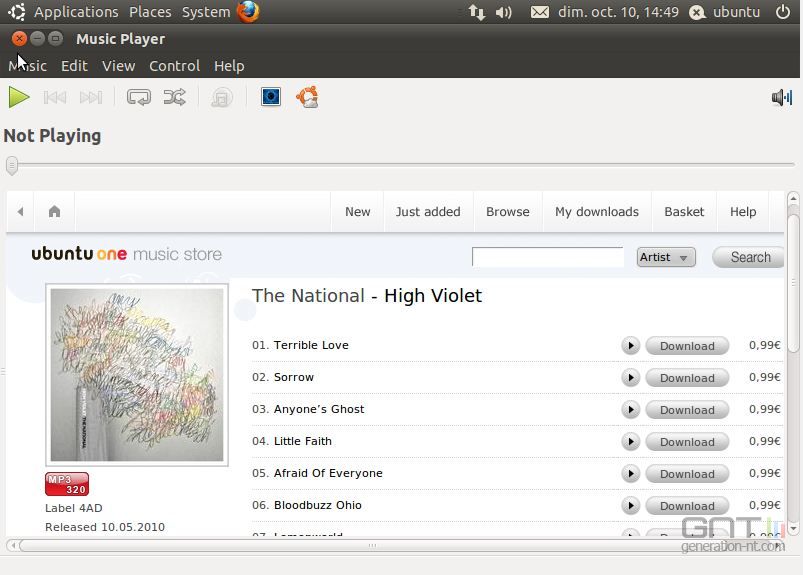Preview track 06 Bloodbuzz Ohio
Screen dimensions: 803x575
point(630,506)
